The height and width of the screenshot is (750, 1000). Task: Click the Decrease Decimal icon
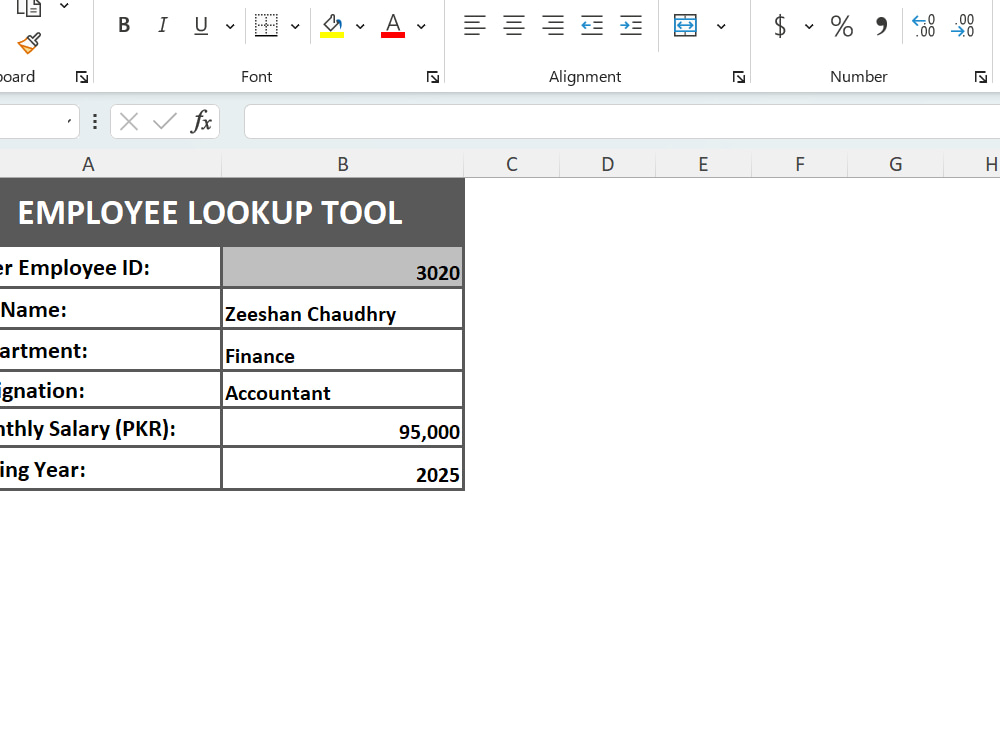click(962, 26)
